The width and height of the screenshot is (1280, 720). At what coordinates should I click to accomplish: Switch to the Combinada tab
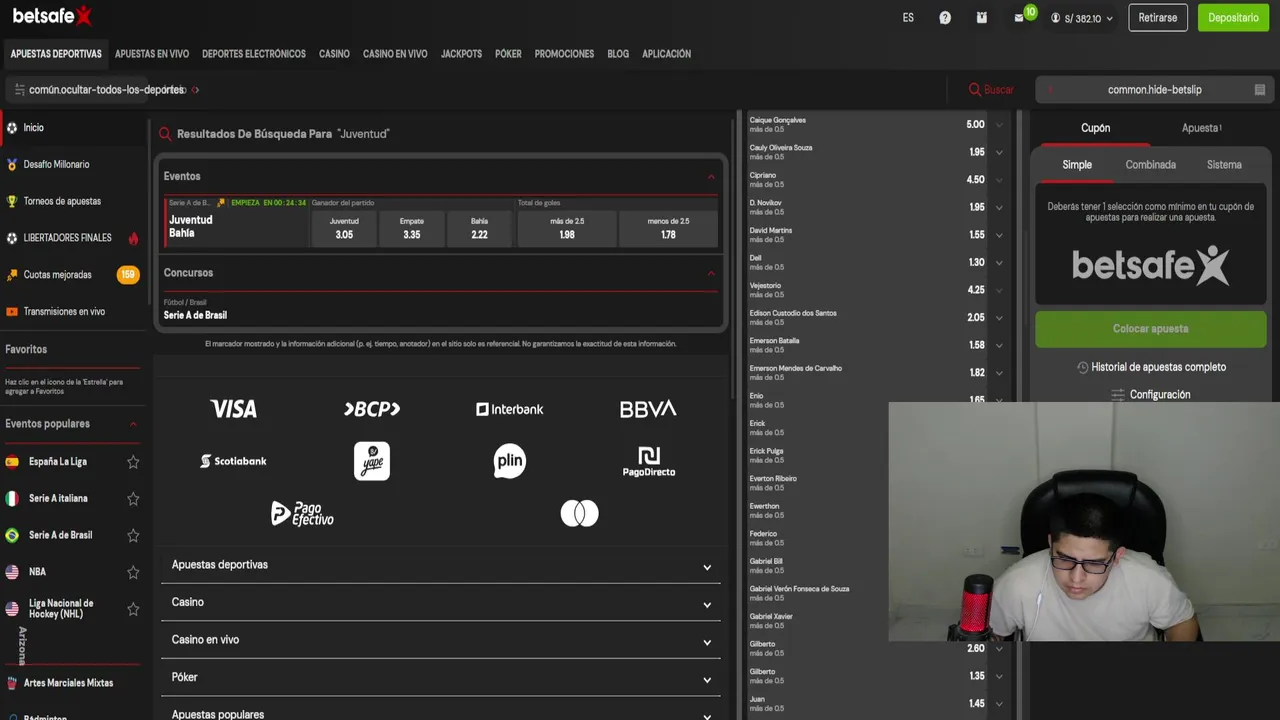point(1150,165)
